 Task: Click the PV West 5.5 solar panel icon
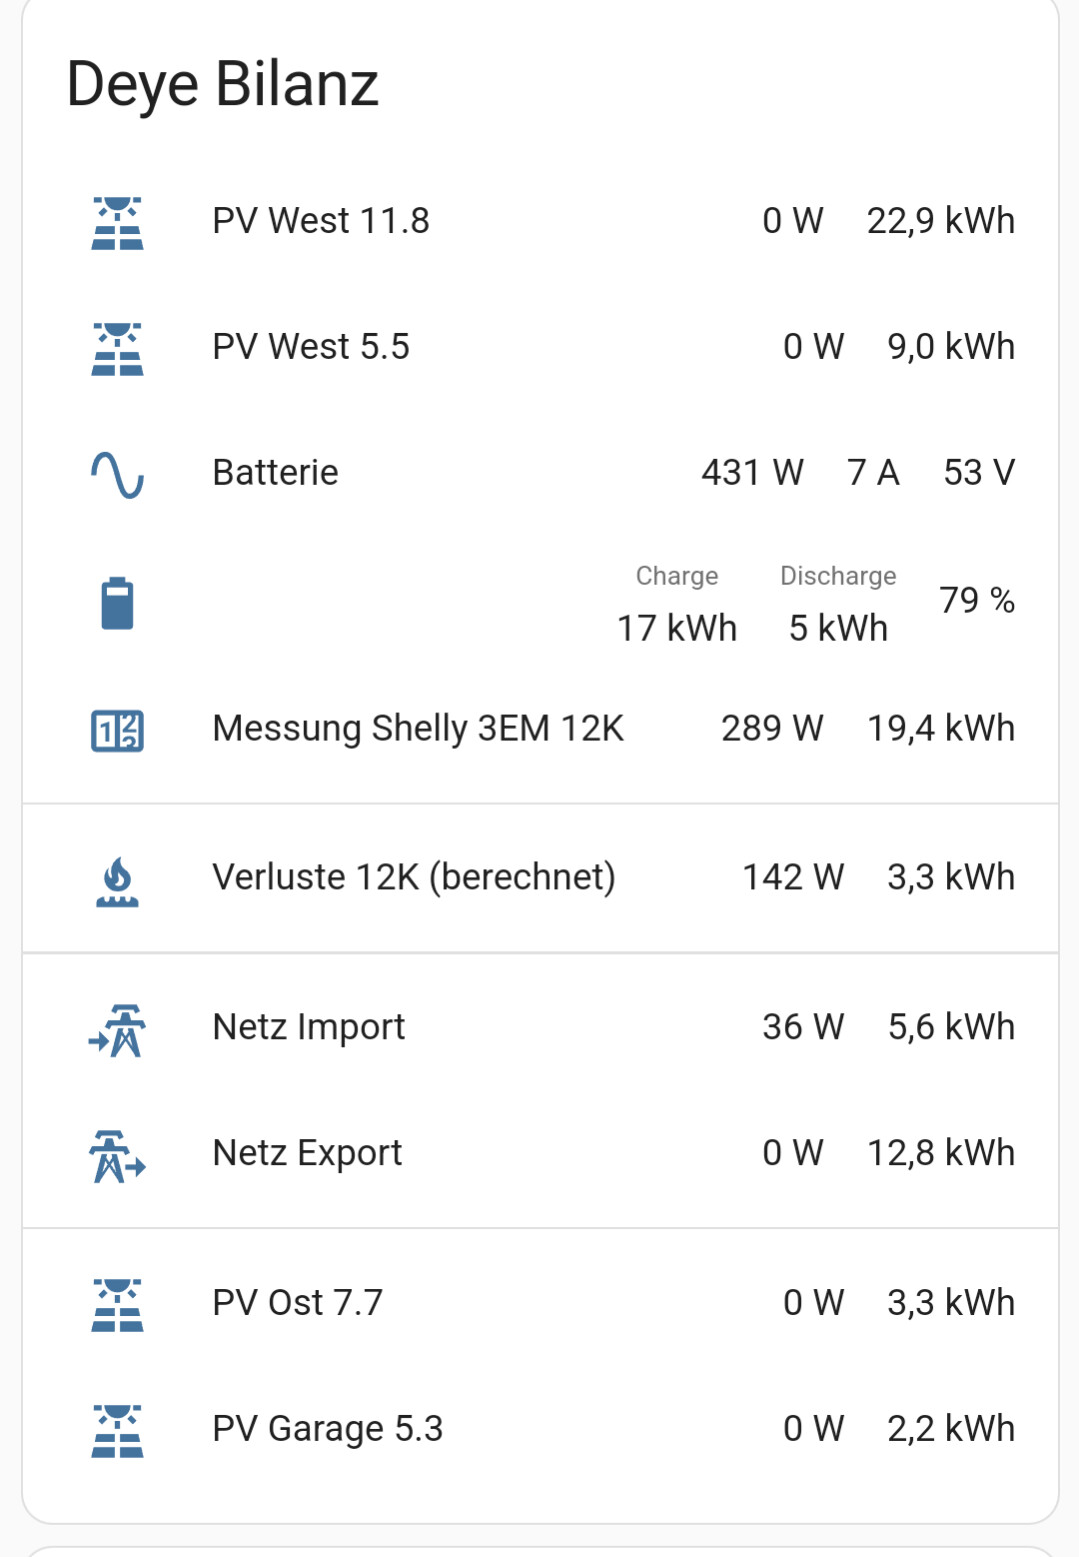click(117, 348)
